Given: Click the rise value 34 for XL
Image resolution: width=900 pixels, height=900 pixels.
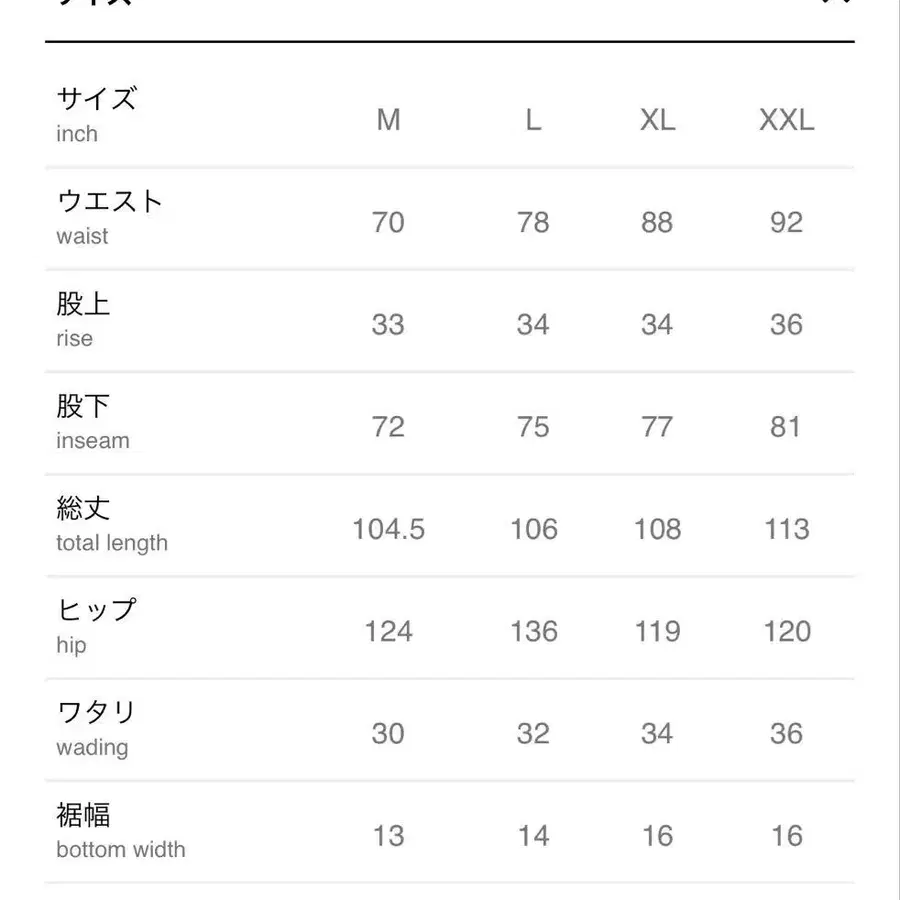Looking at the screenshot, I should click(x=657, y=324).
